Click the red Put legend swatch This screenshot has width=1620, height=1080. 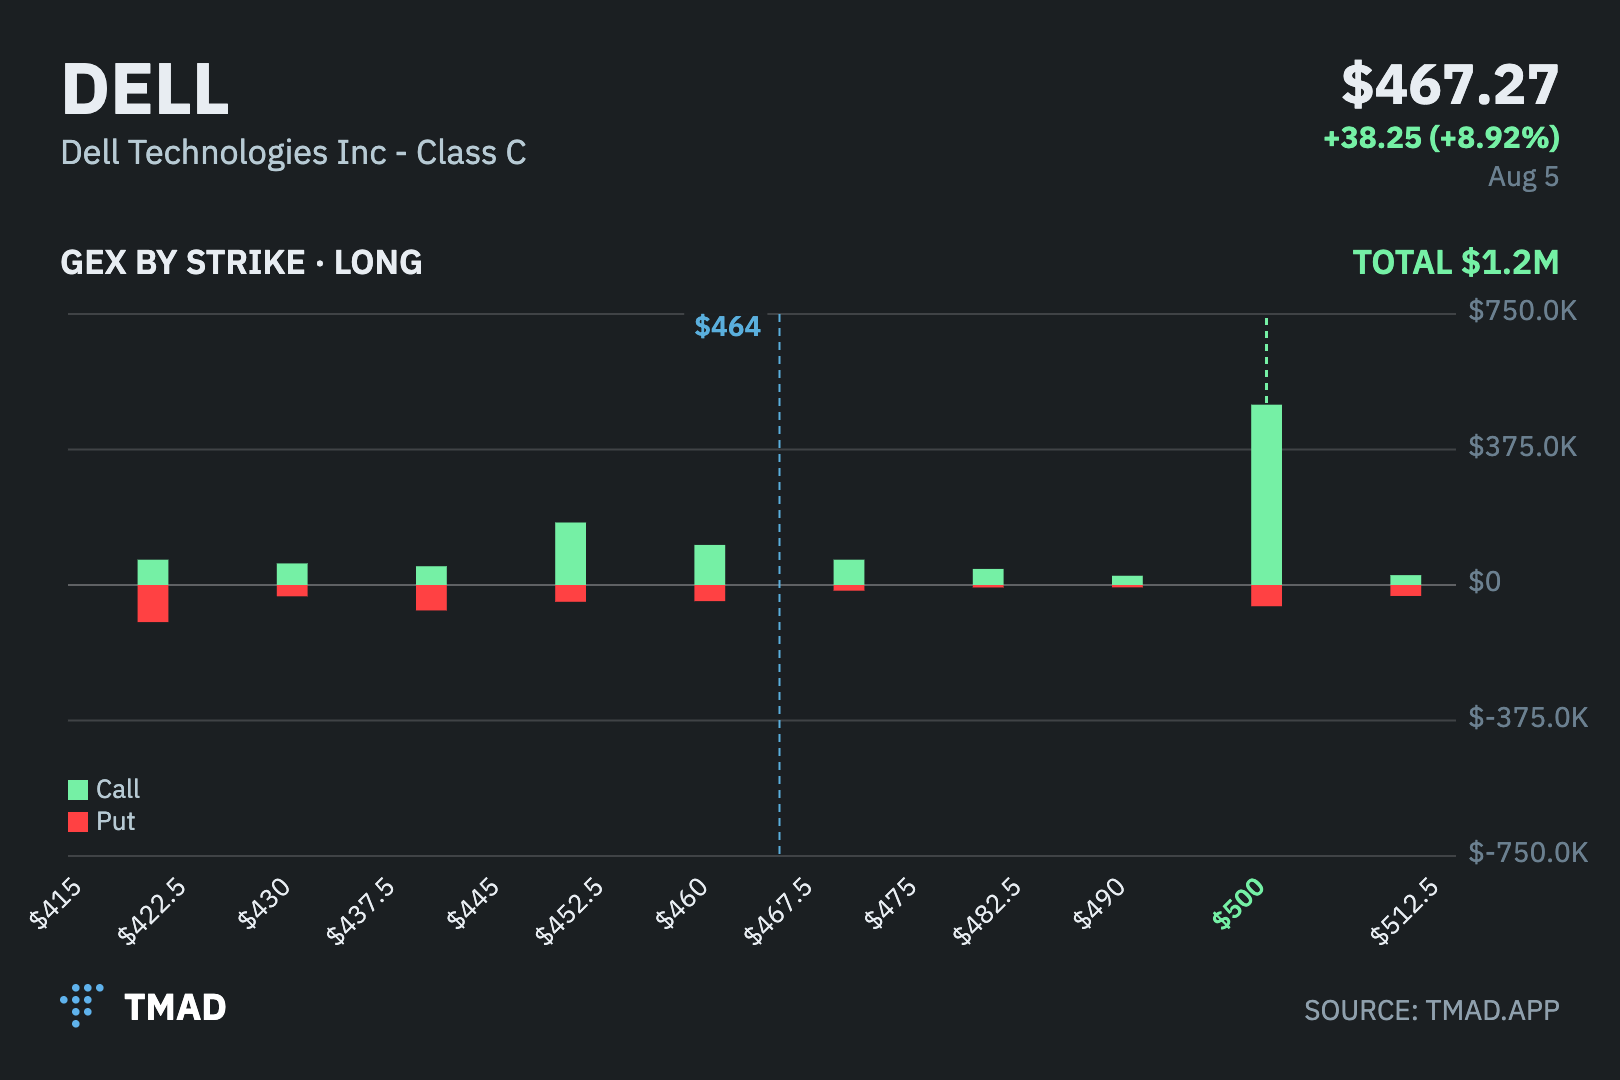point(78,822)
